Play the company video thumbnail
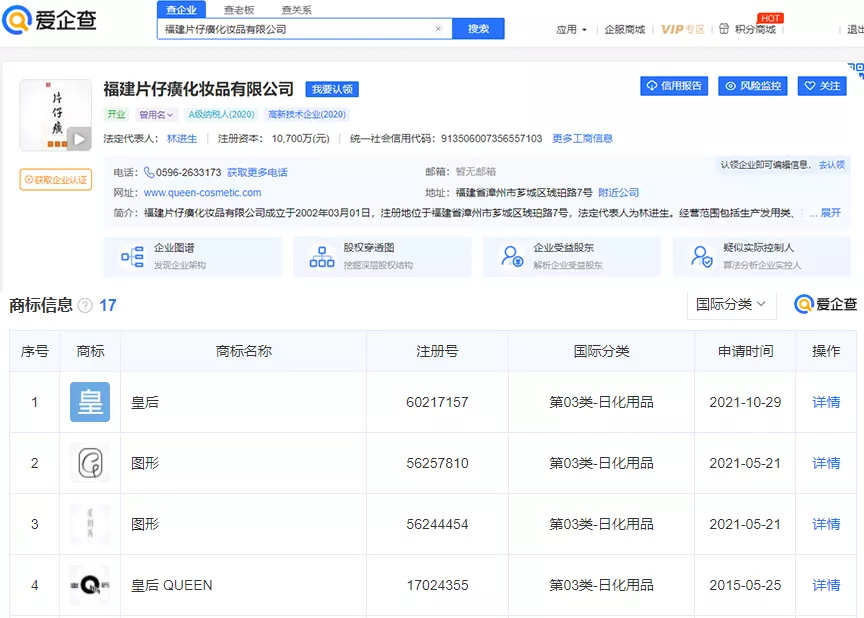 [x=79, y=138]
